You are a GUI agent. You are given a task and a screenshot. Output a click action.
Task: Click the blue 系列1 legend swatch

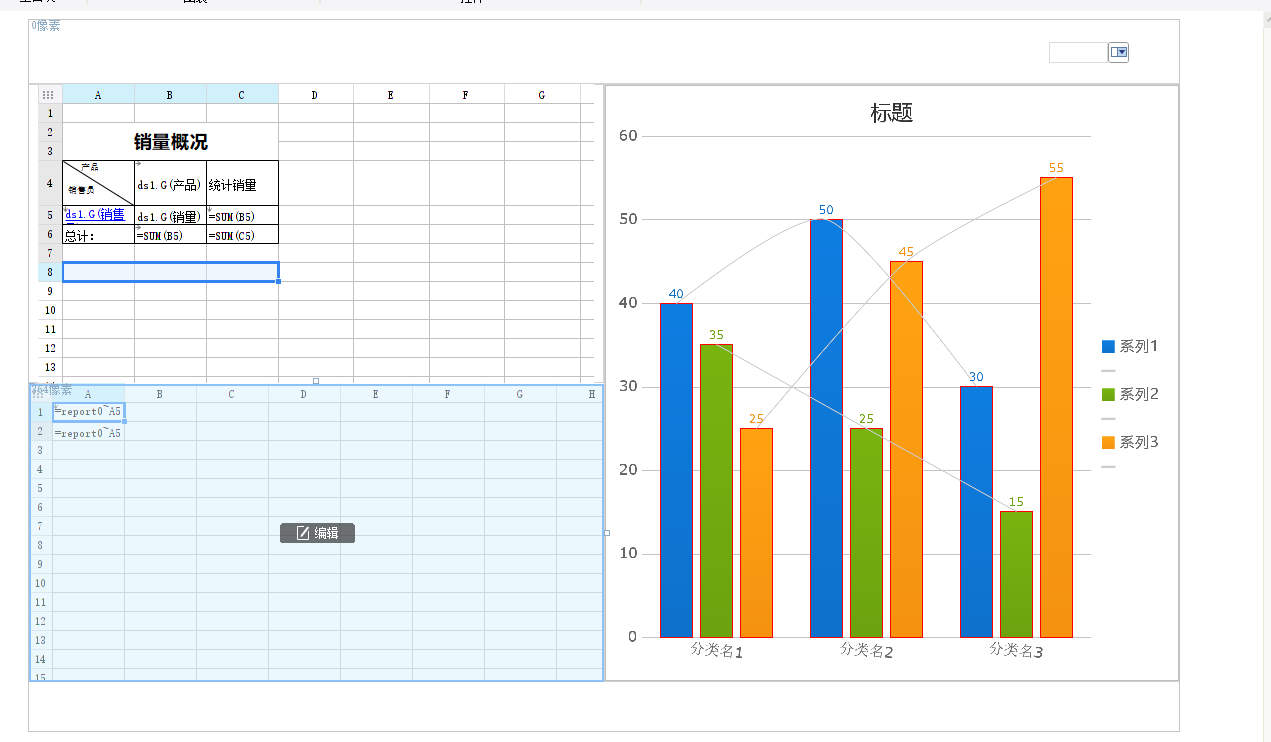(x=1108, y=347)
